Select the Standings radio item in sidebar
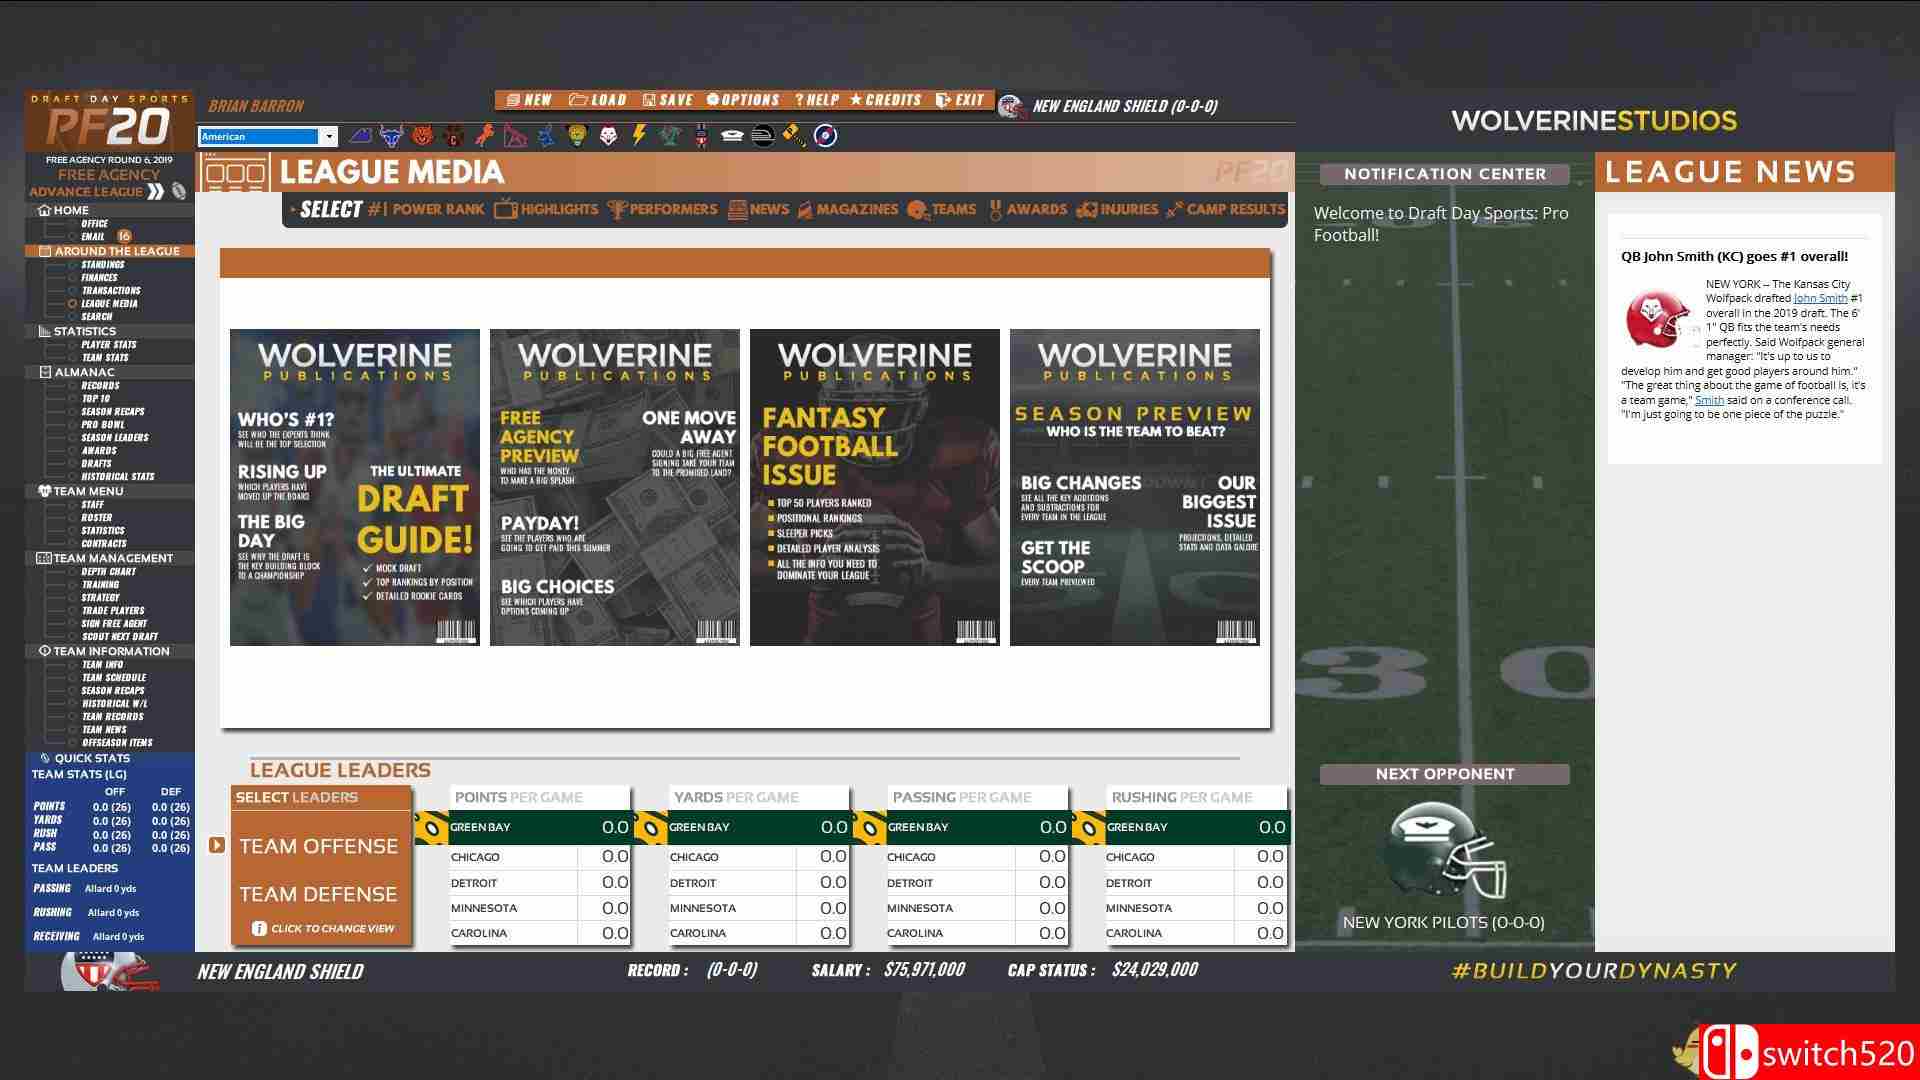The height and width of the screenshot is (1080, 1920). 72,265
